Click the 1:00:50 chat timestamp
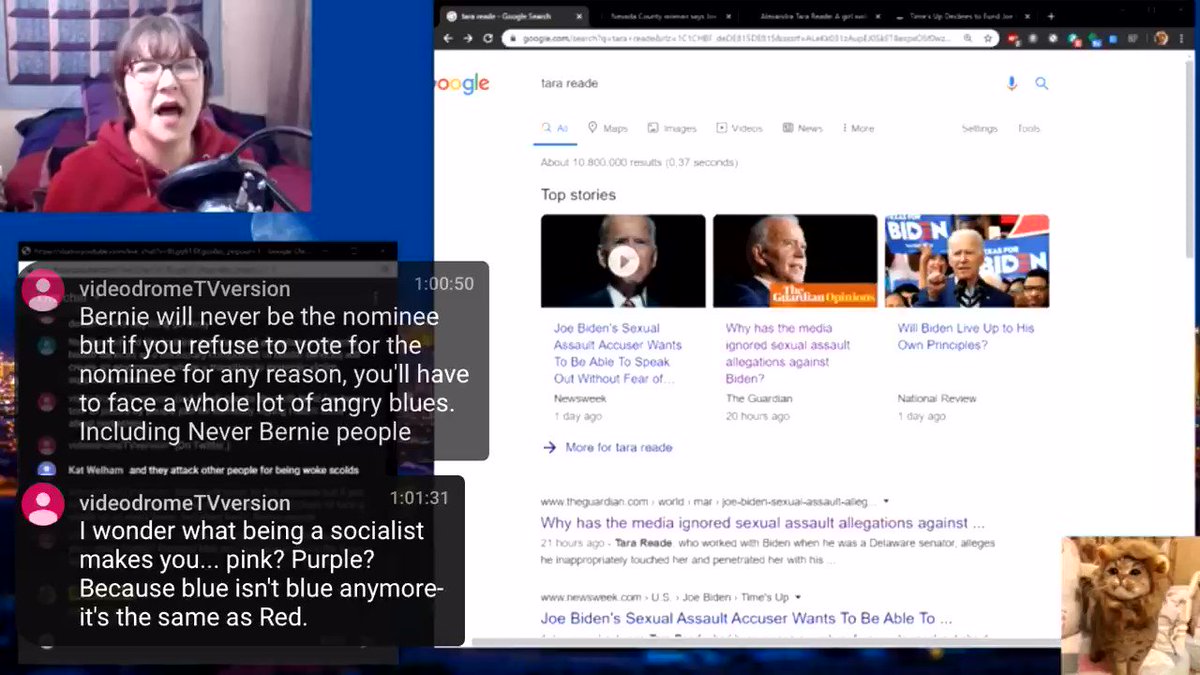 coord(444,284)
